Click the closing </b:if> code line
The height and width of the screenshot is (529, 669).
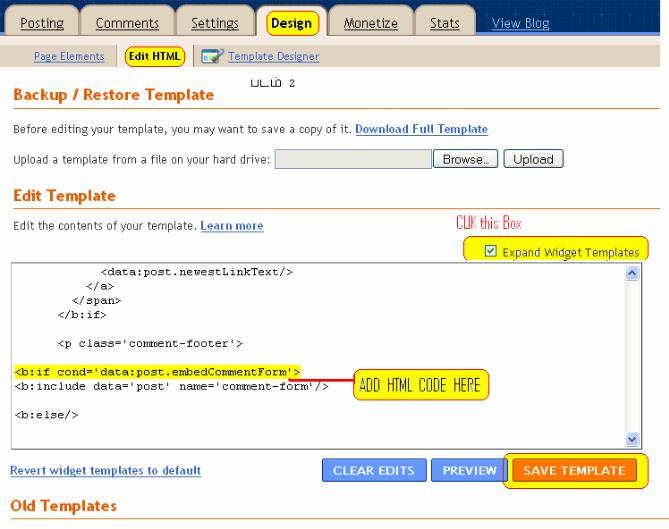pyautogui.click(x=82, y=315)
